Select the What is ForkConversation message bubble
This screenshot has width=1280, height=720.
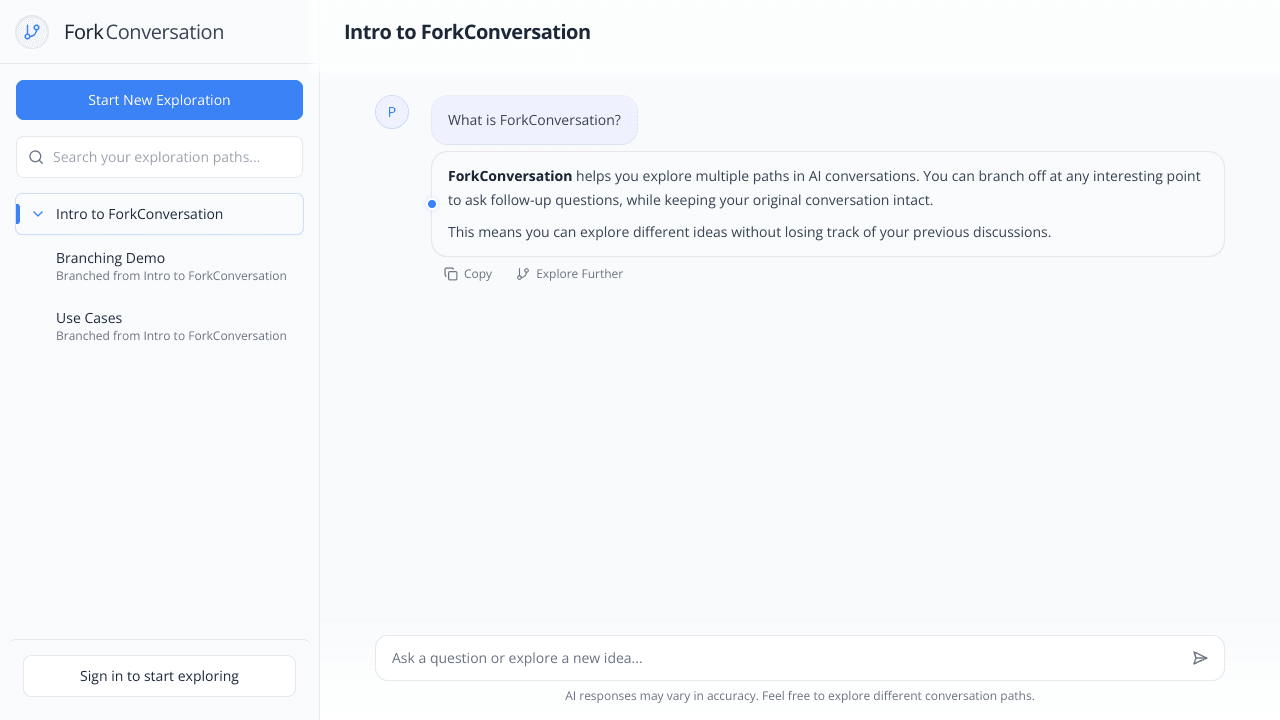[x=534, y=120]
